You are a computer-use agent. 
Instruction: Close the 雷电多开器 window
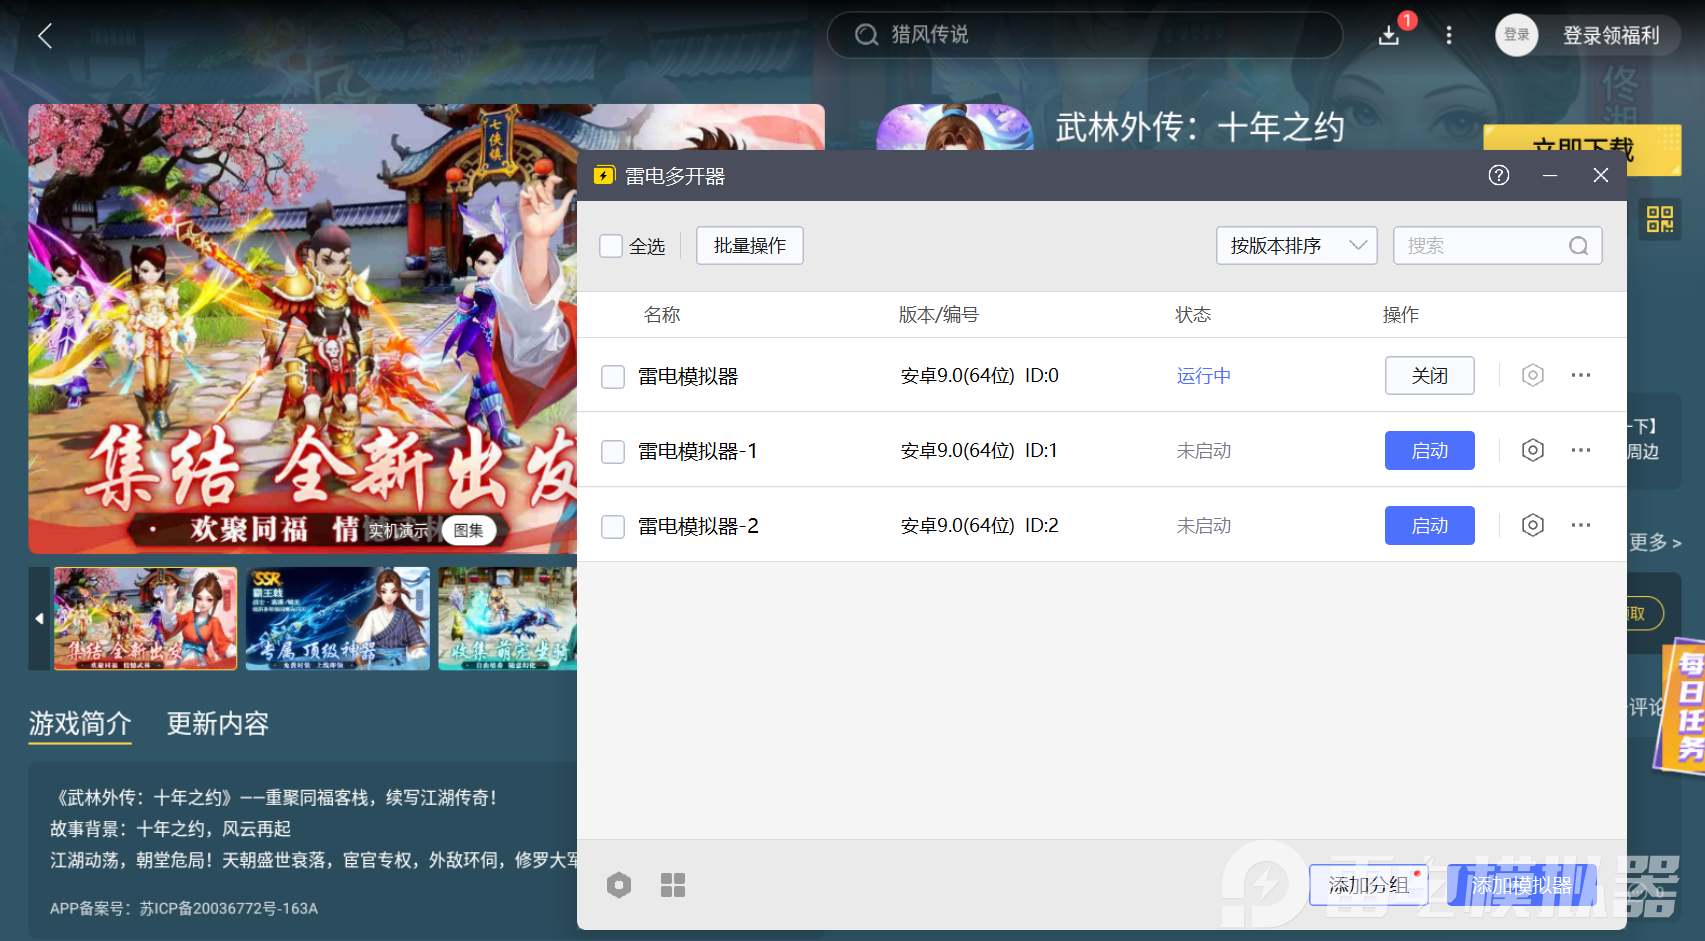(1601, 175)
